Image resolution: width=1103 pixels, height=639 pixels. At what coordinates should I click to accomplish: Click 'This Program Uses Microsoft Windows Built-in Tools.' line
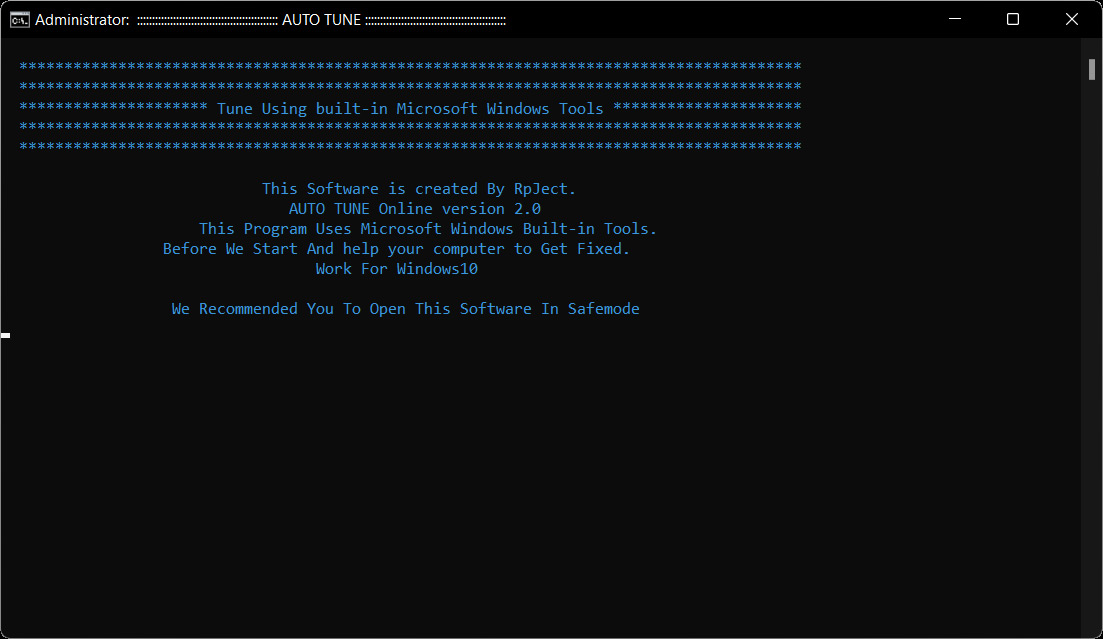tap(428, 229)
